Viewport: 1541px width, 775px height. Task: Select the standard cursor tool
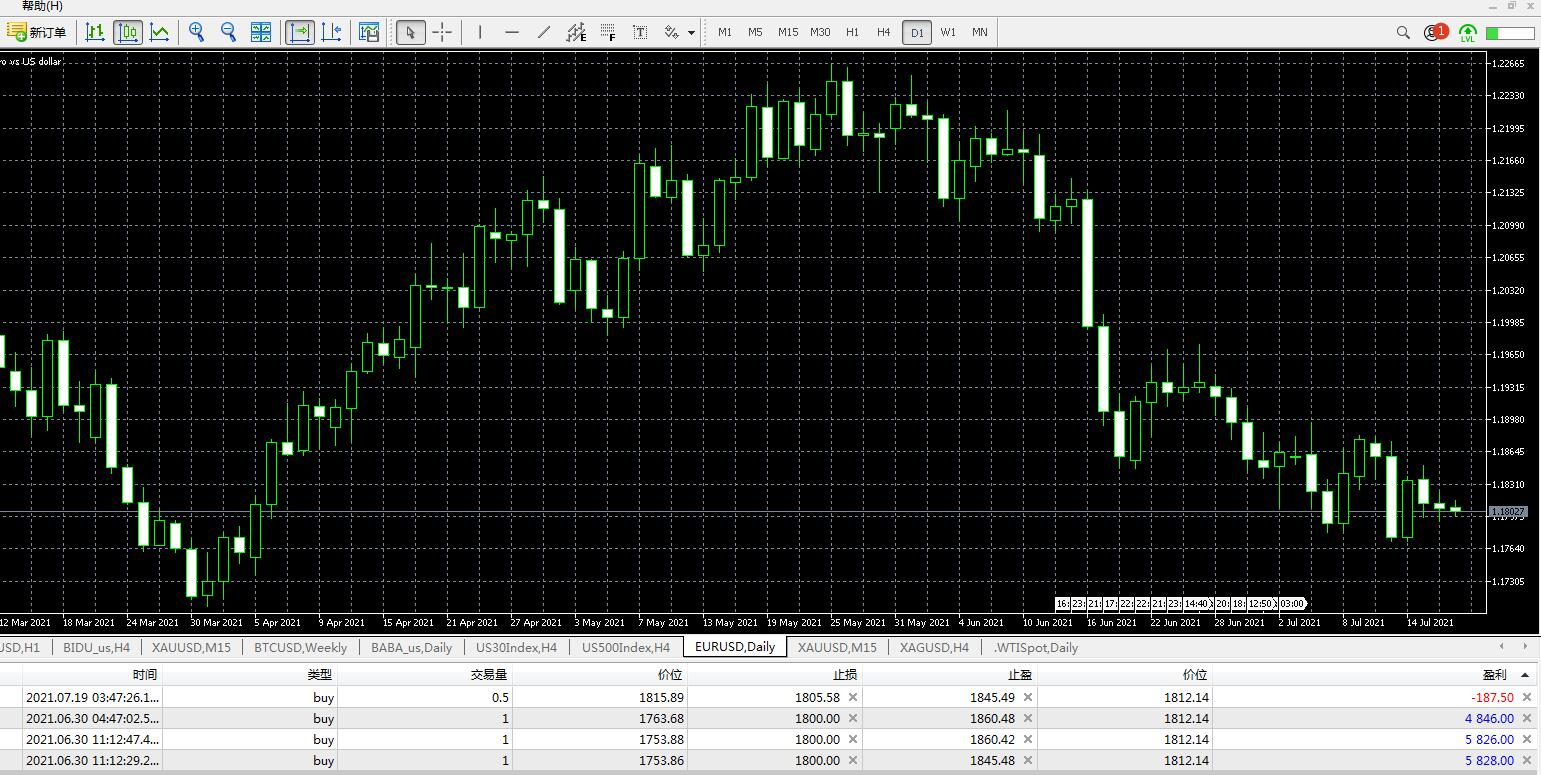[x=410, y=32]
